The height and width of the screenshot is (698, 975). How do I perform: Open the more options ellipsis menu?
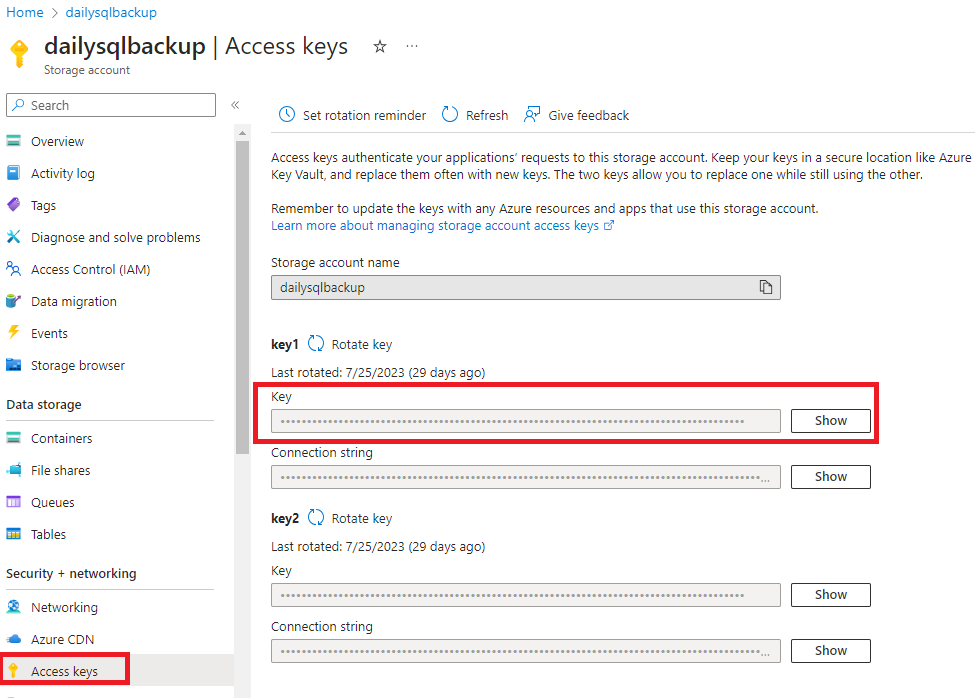[412, 46]
